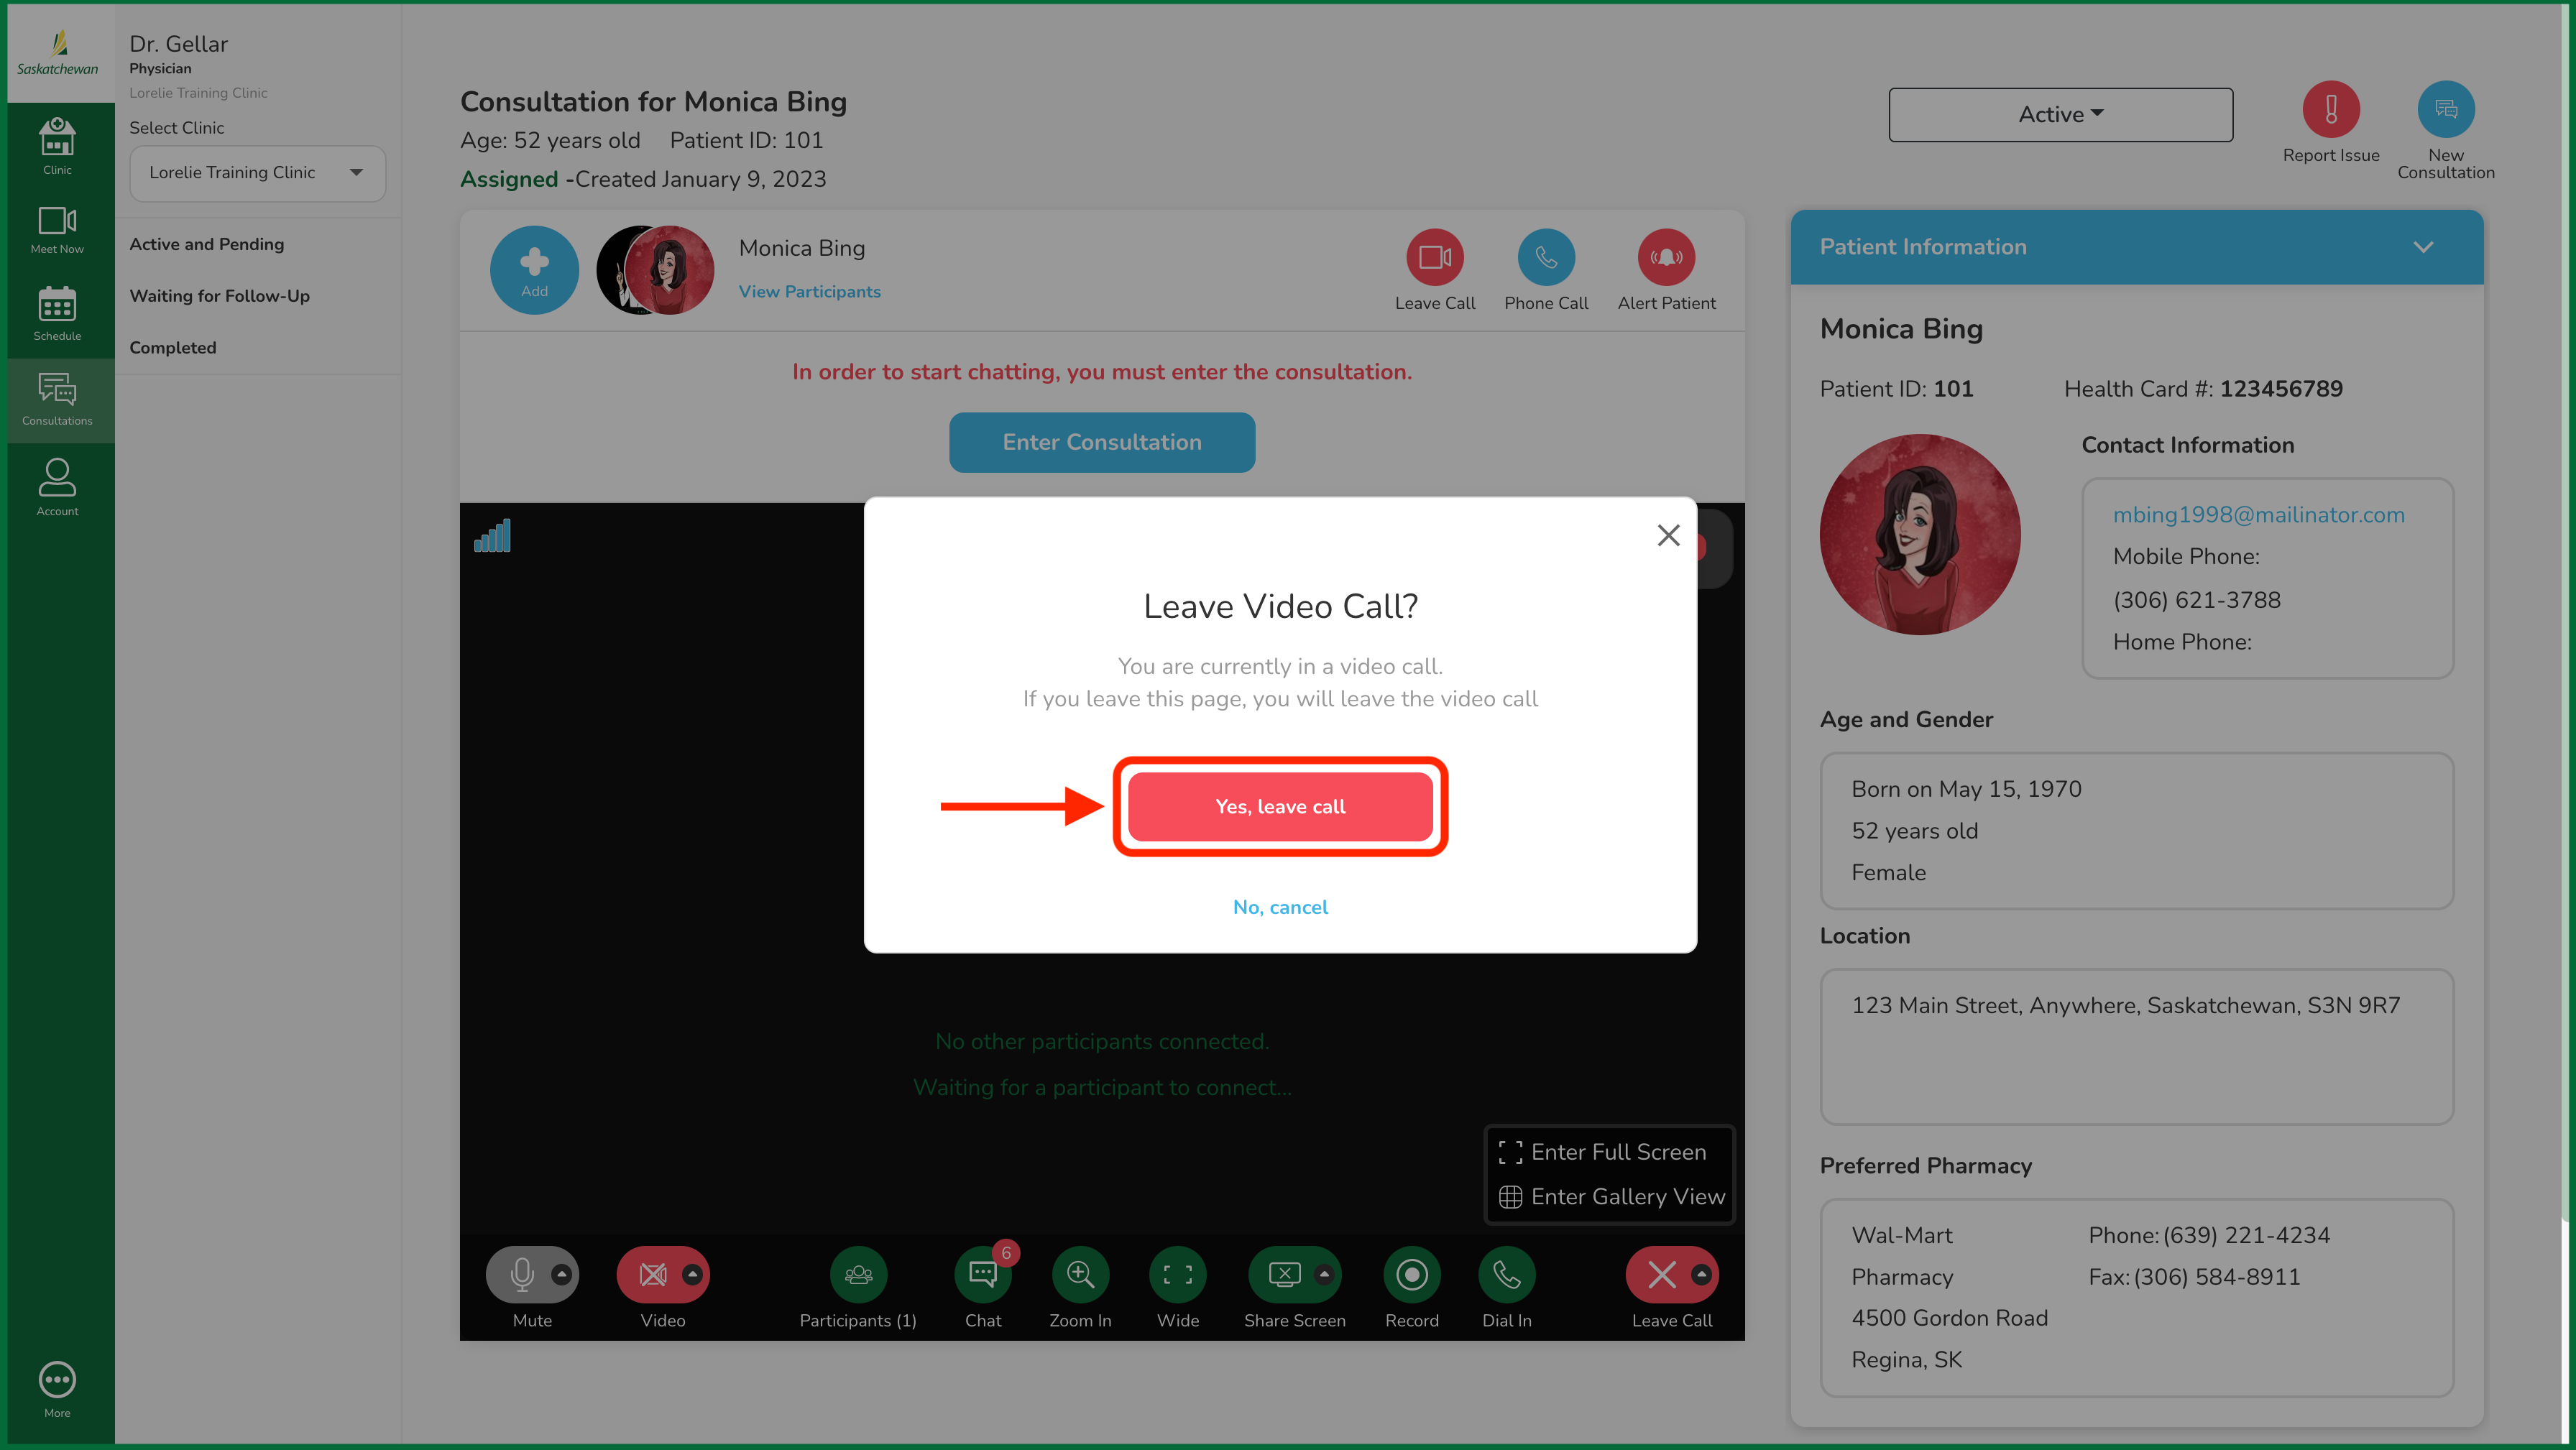
Task: Confirm with Yes, leave call button
Action: [1280, 806]
